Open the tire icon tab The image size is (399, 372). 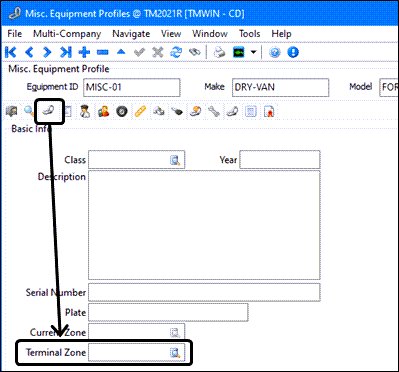click(x=121, y=112)
